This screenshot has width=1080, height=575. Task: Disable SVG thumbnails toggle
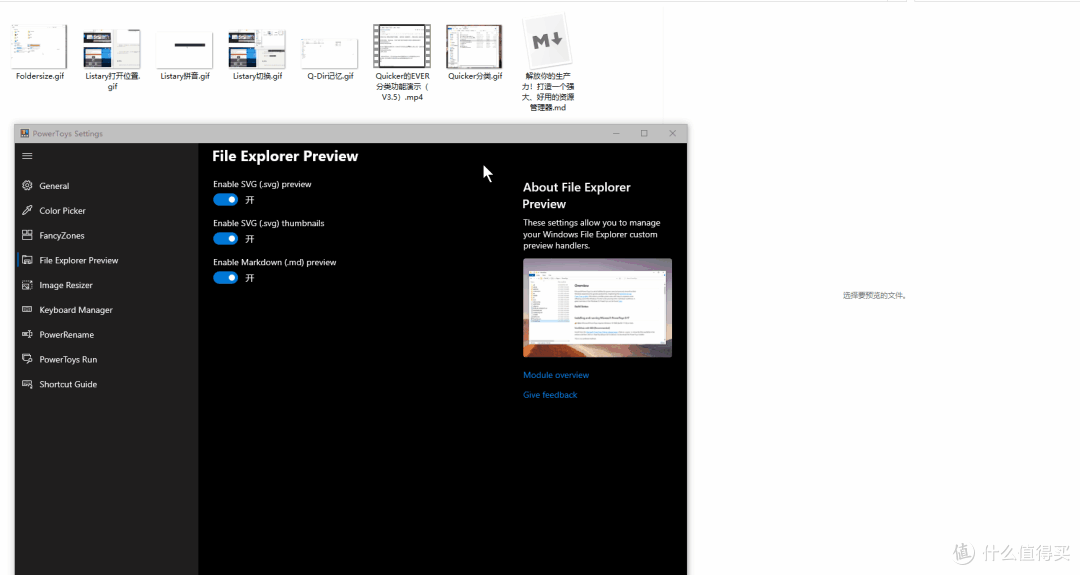225,238
